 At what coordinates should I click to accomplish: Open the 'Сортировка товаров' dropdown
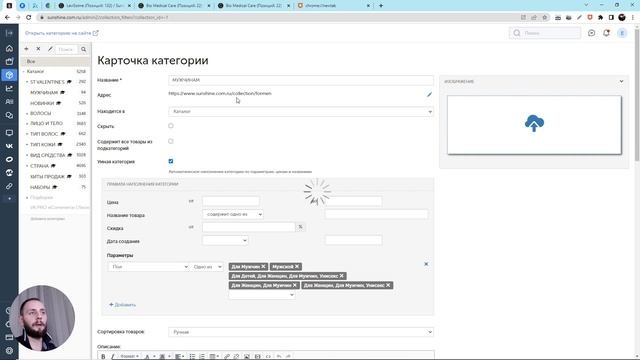pyautogui.click(x=301, y=332)
